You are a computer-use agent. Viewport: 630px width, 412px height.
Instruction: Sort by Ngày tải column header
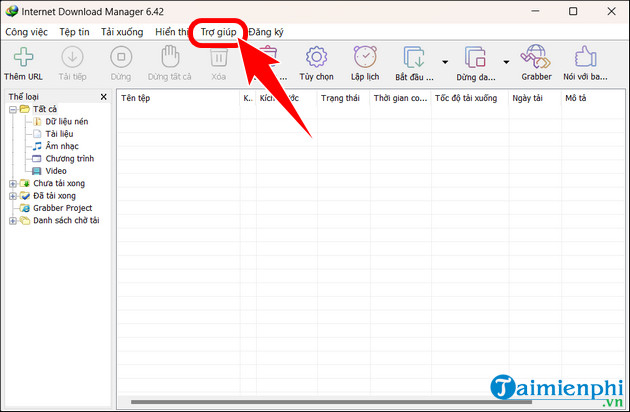point(535,98)
